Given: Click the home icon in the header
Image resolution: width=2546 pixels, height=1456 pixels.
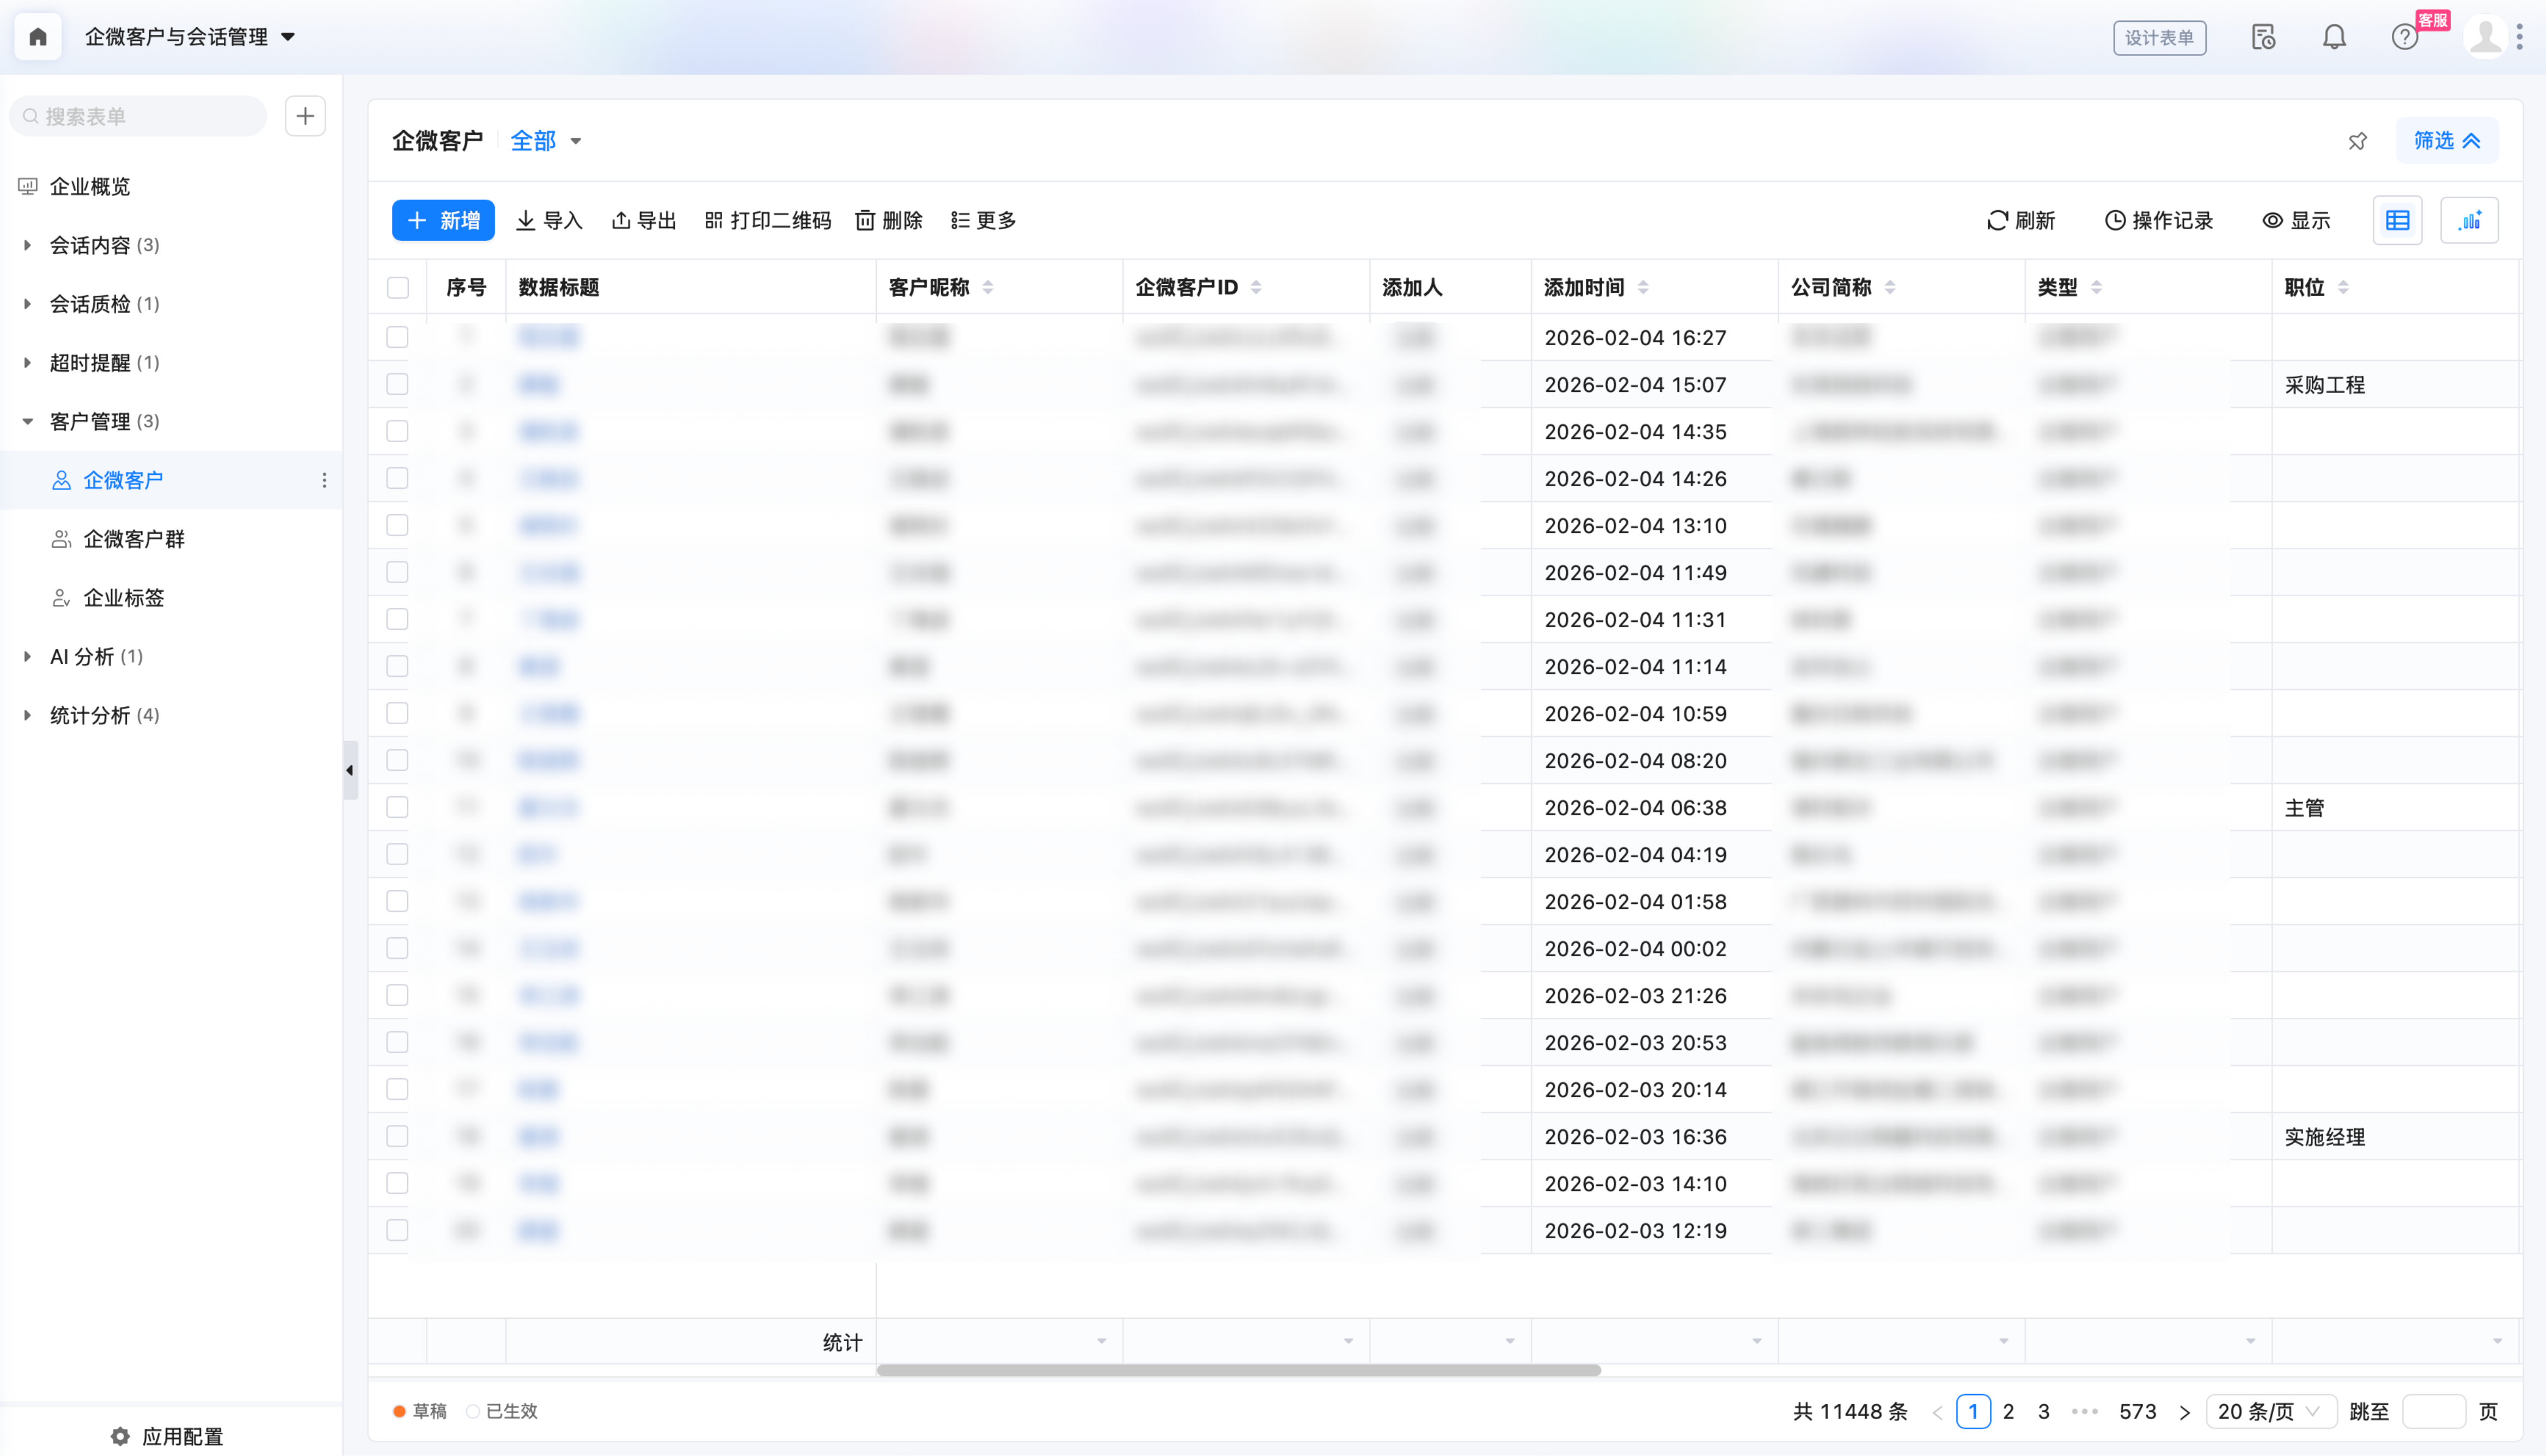Looking at the screenshot, I should (x=38, y=37).
